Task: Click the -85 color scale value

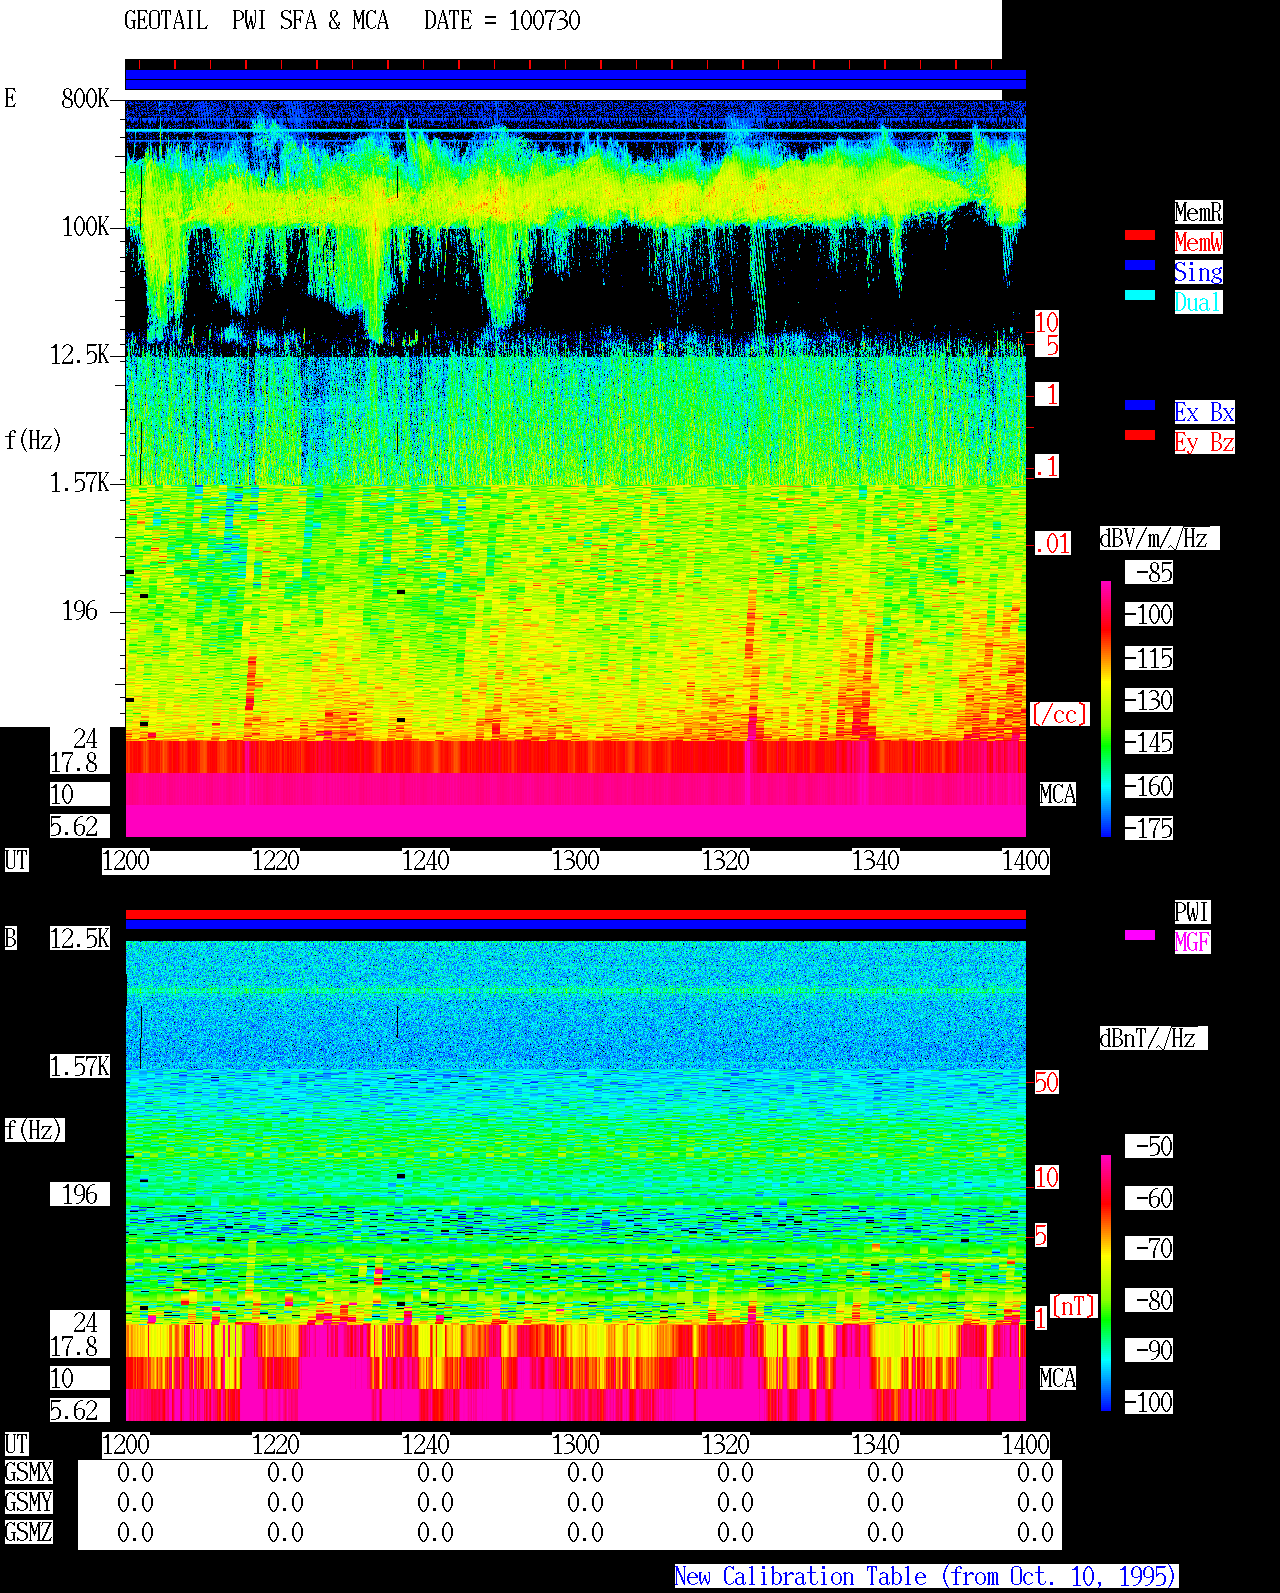Action: (x=1149, y=572)
